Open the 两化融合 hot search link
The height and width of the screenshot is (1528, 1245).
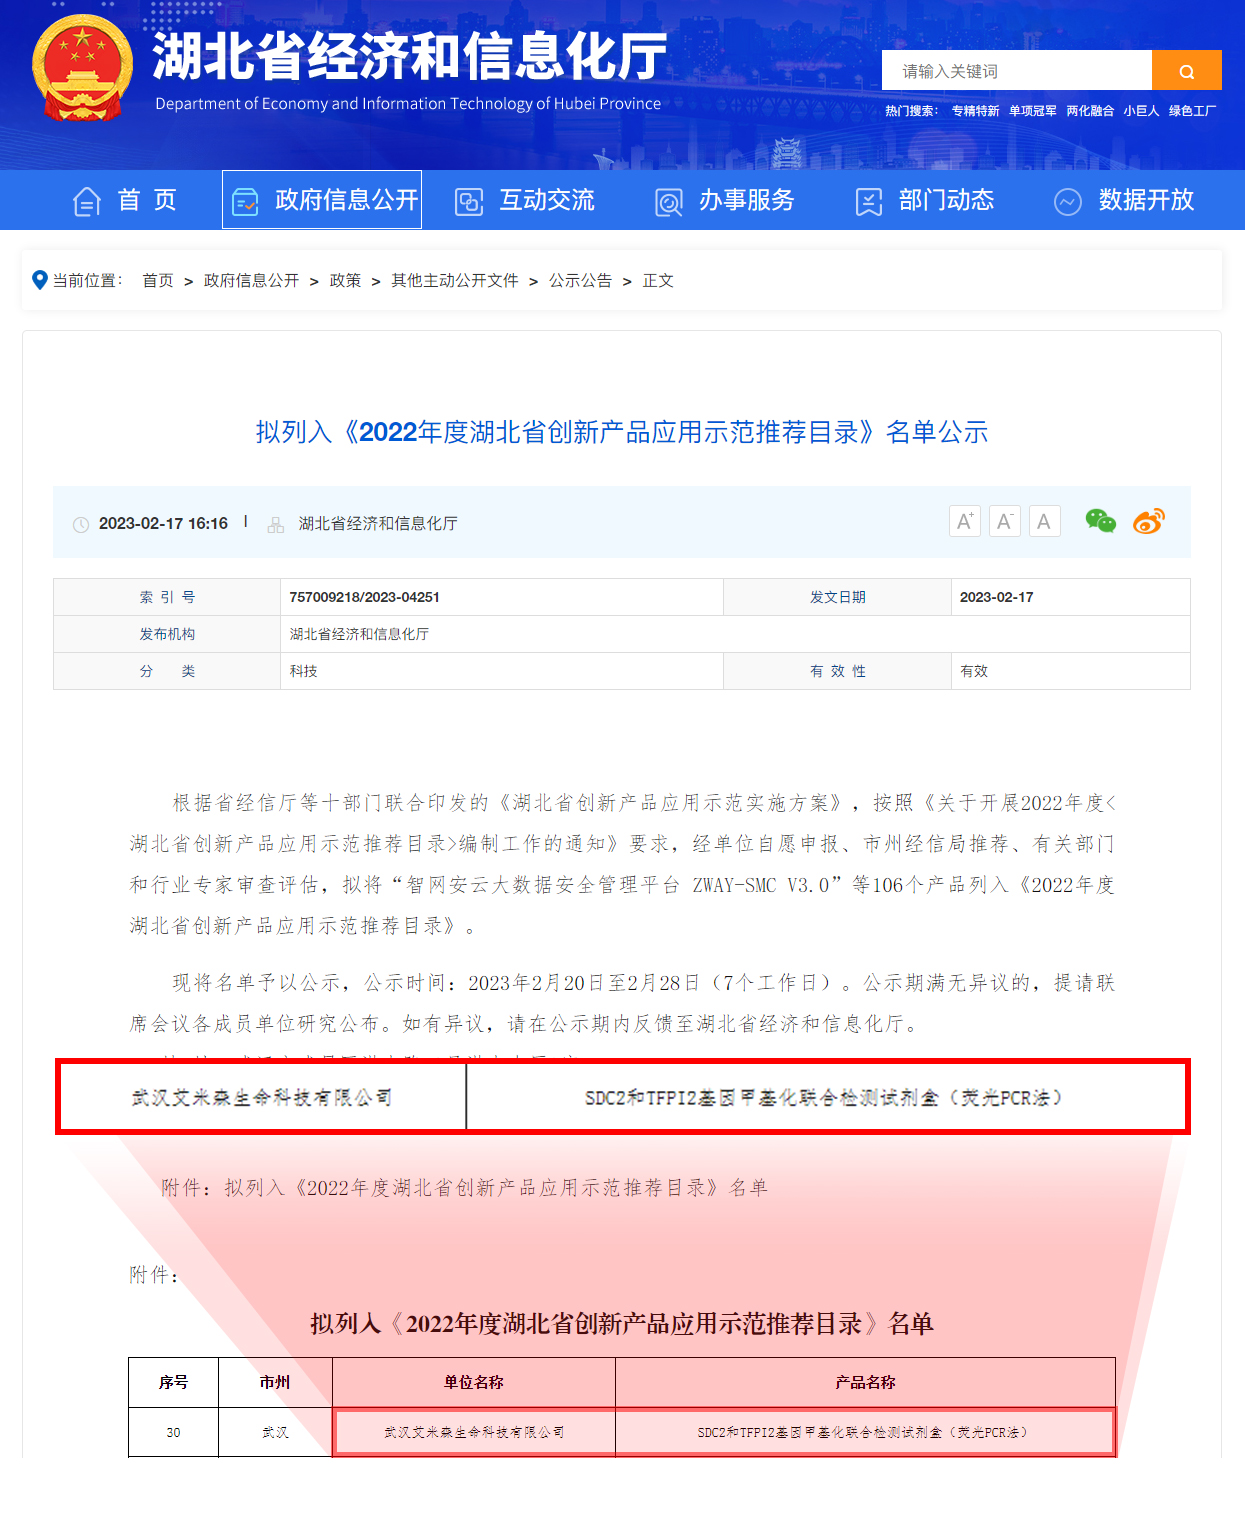coord(1089,111)
